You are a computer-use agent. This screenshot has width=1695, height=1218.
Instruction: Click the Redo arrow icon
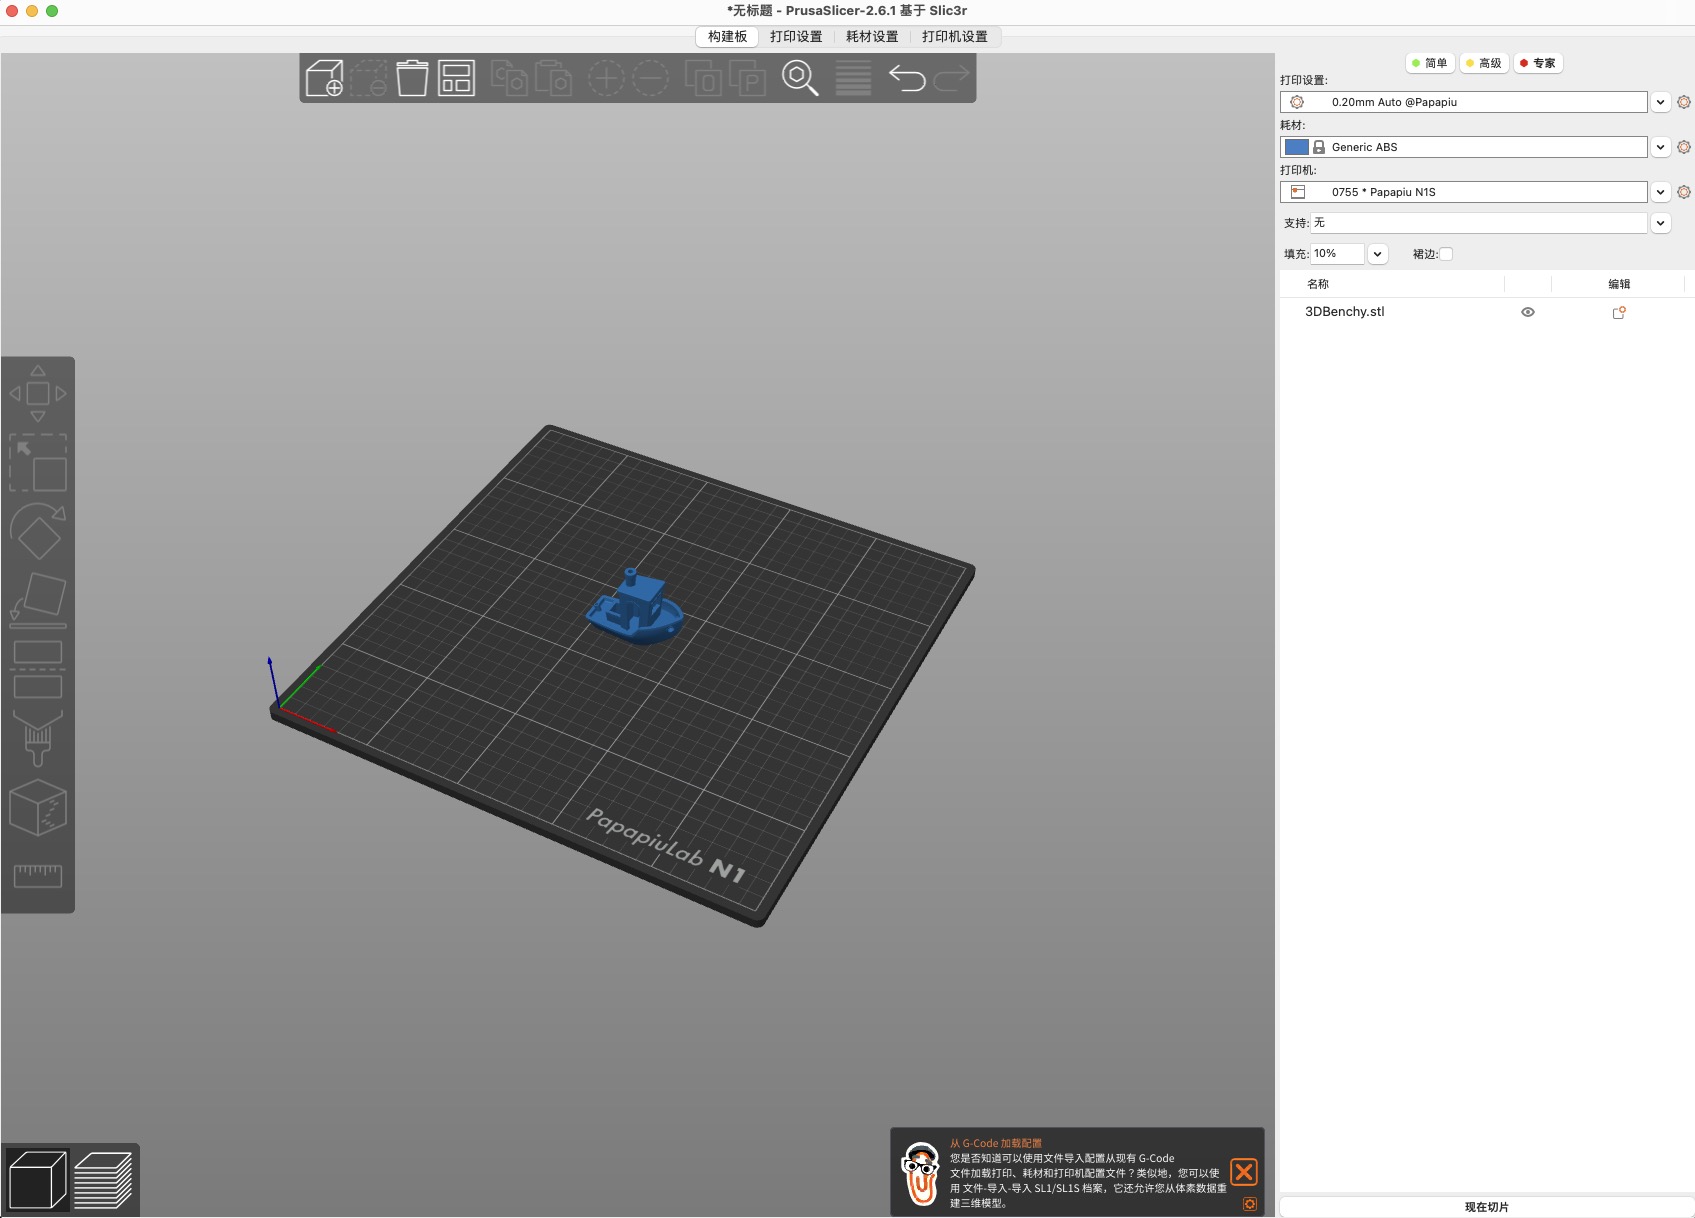pos(951,78)
